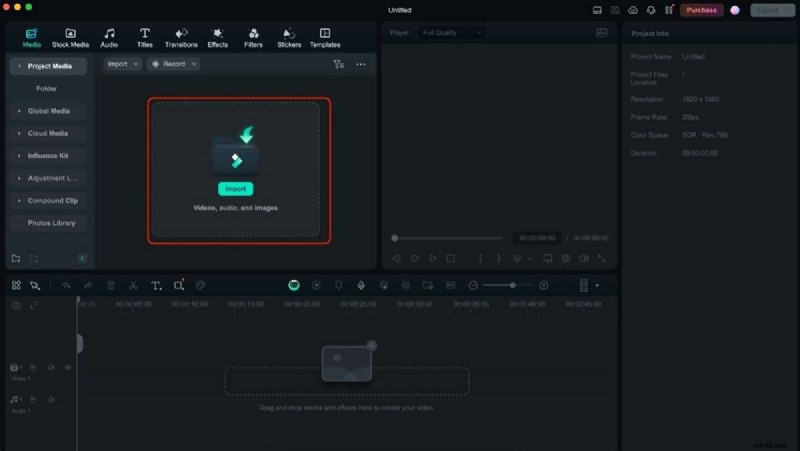Adjust player volume speaker icon

click(x=584, y=259)
